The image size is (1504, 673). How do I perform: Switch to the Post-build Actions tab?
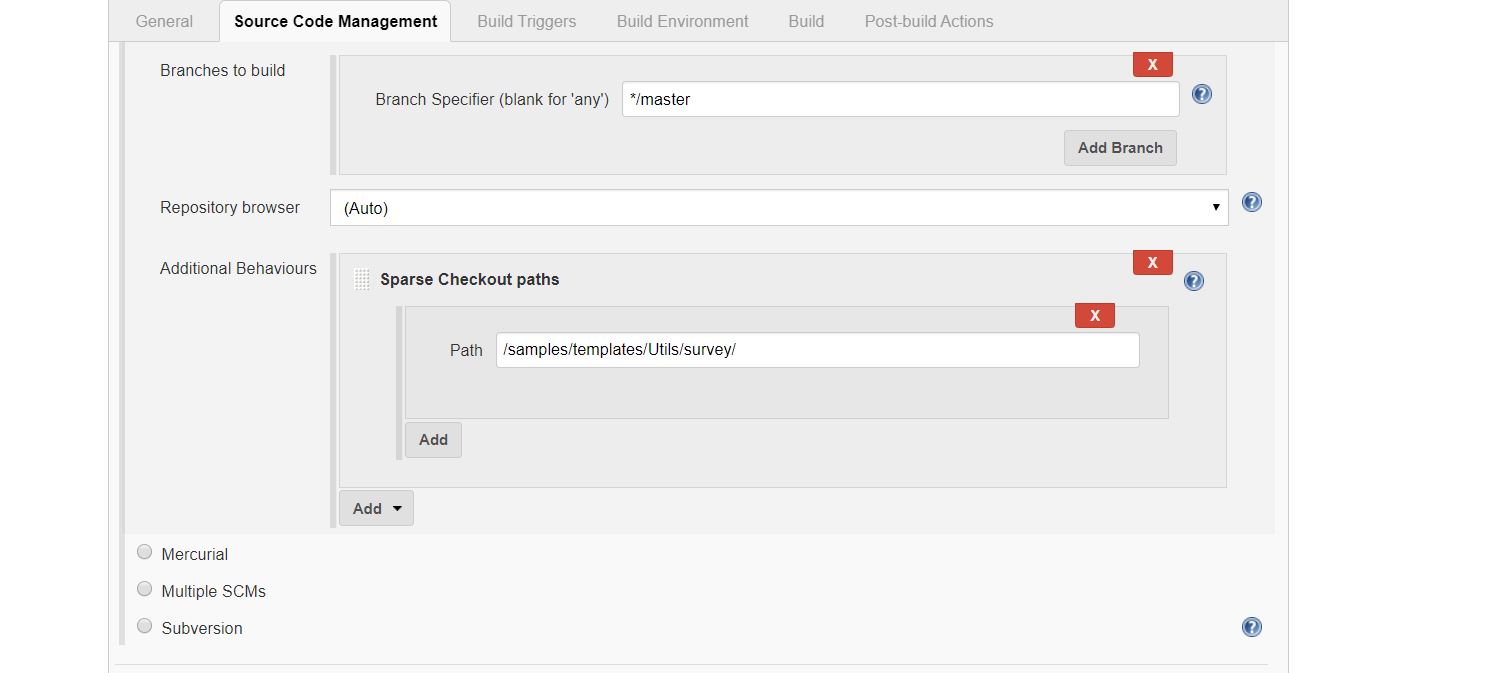coord(929,21)
